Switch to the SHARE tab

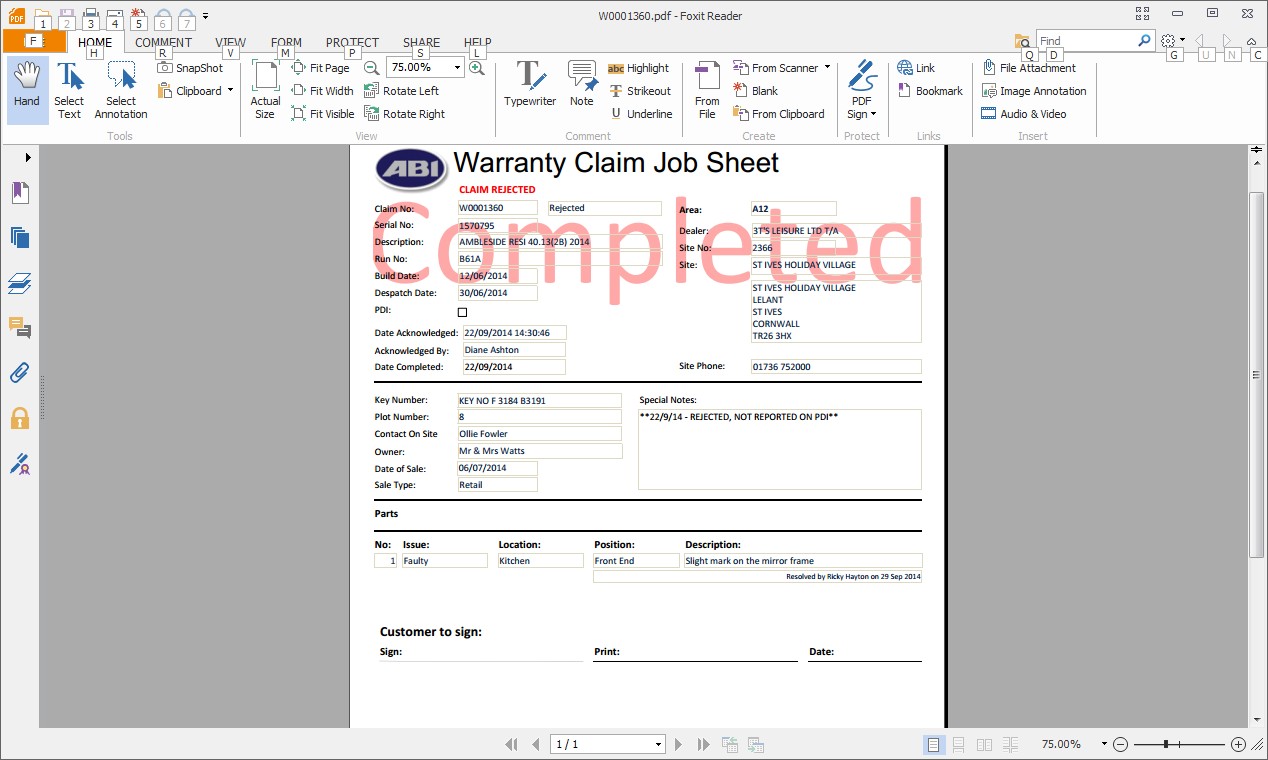click(x=421, y=43)
